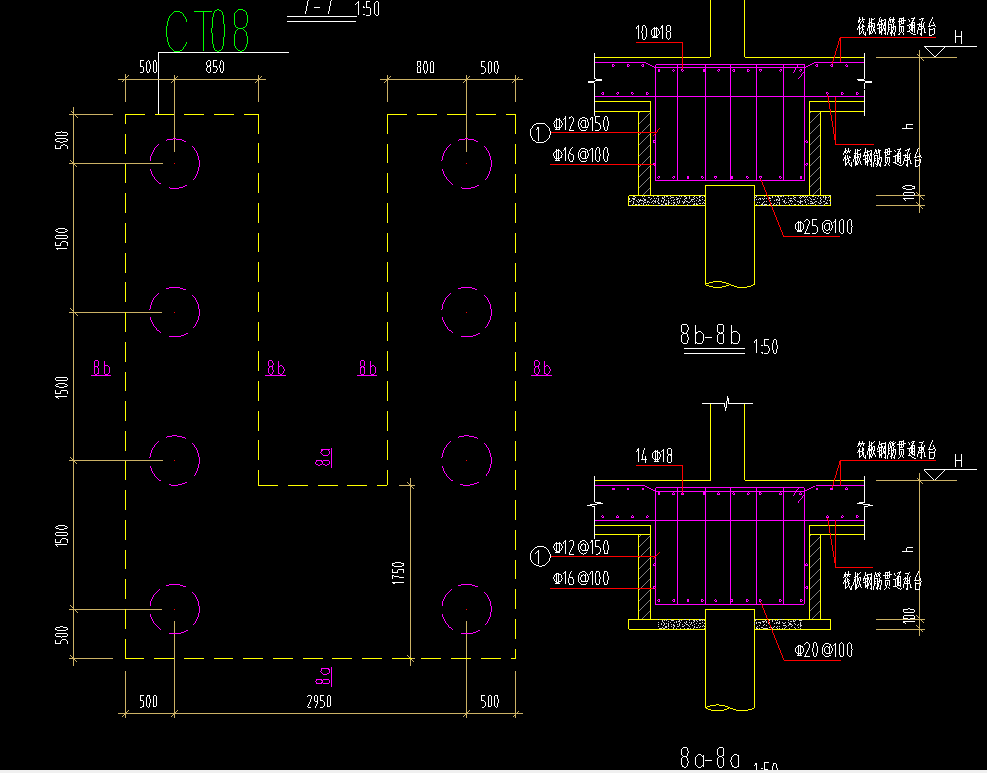Click the 10Φ18 rebar annotation
Image resolution: width=987 pixels, height=773 pixels.
point(653,33)
